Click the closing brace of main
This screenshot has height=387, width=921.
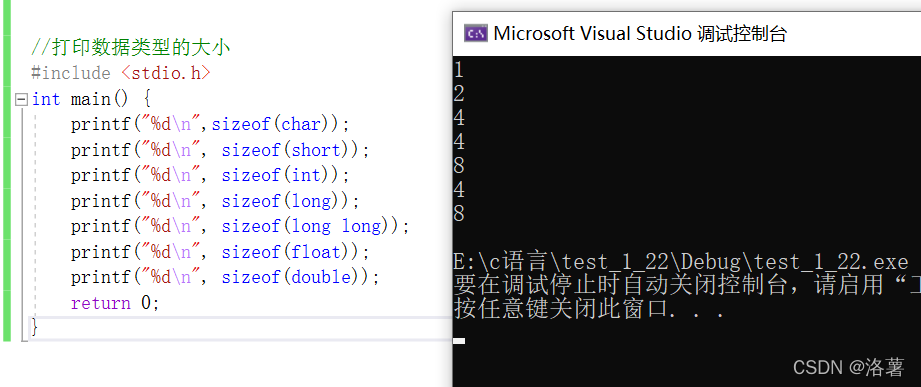[35, 327]
